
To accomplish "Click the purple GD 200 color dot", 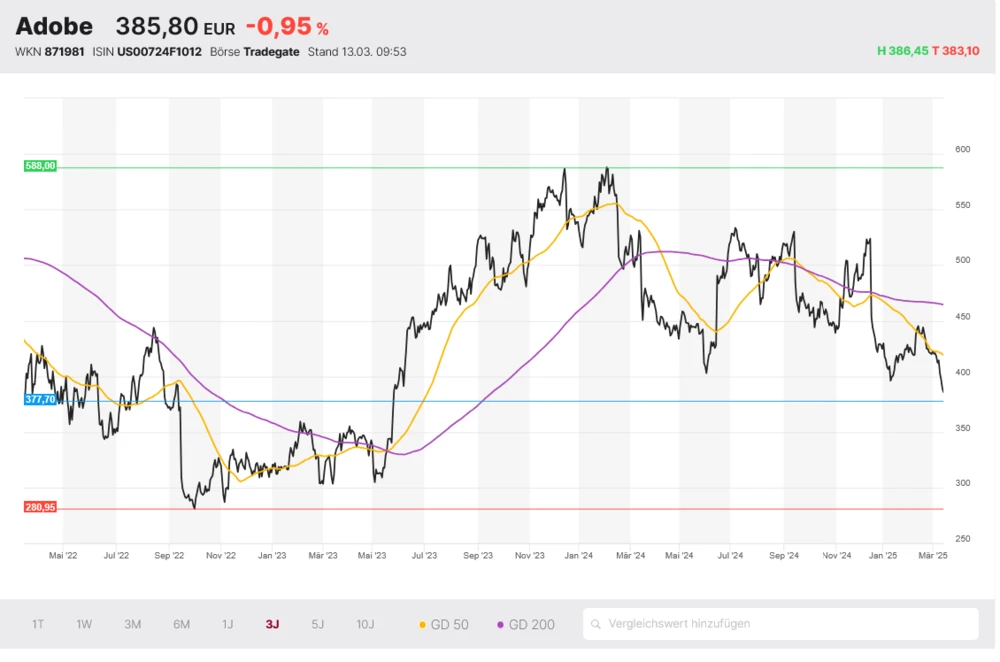I will coord(500,624).
